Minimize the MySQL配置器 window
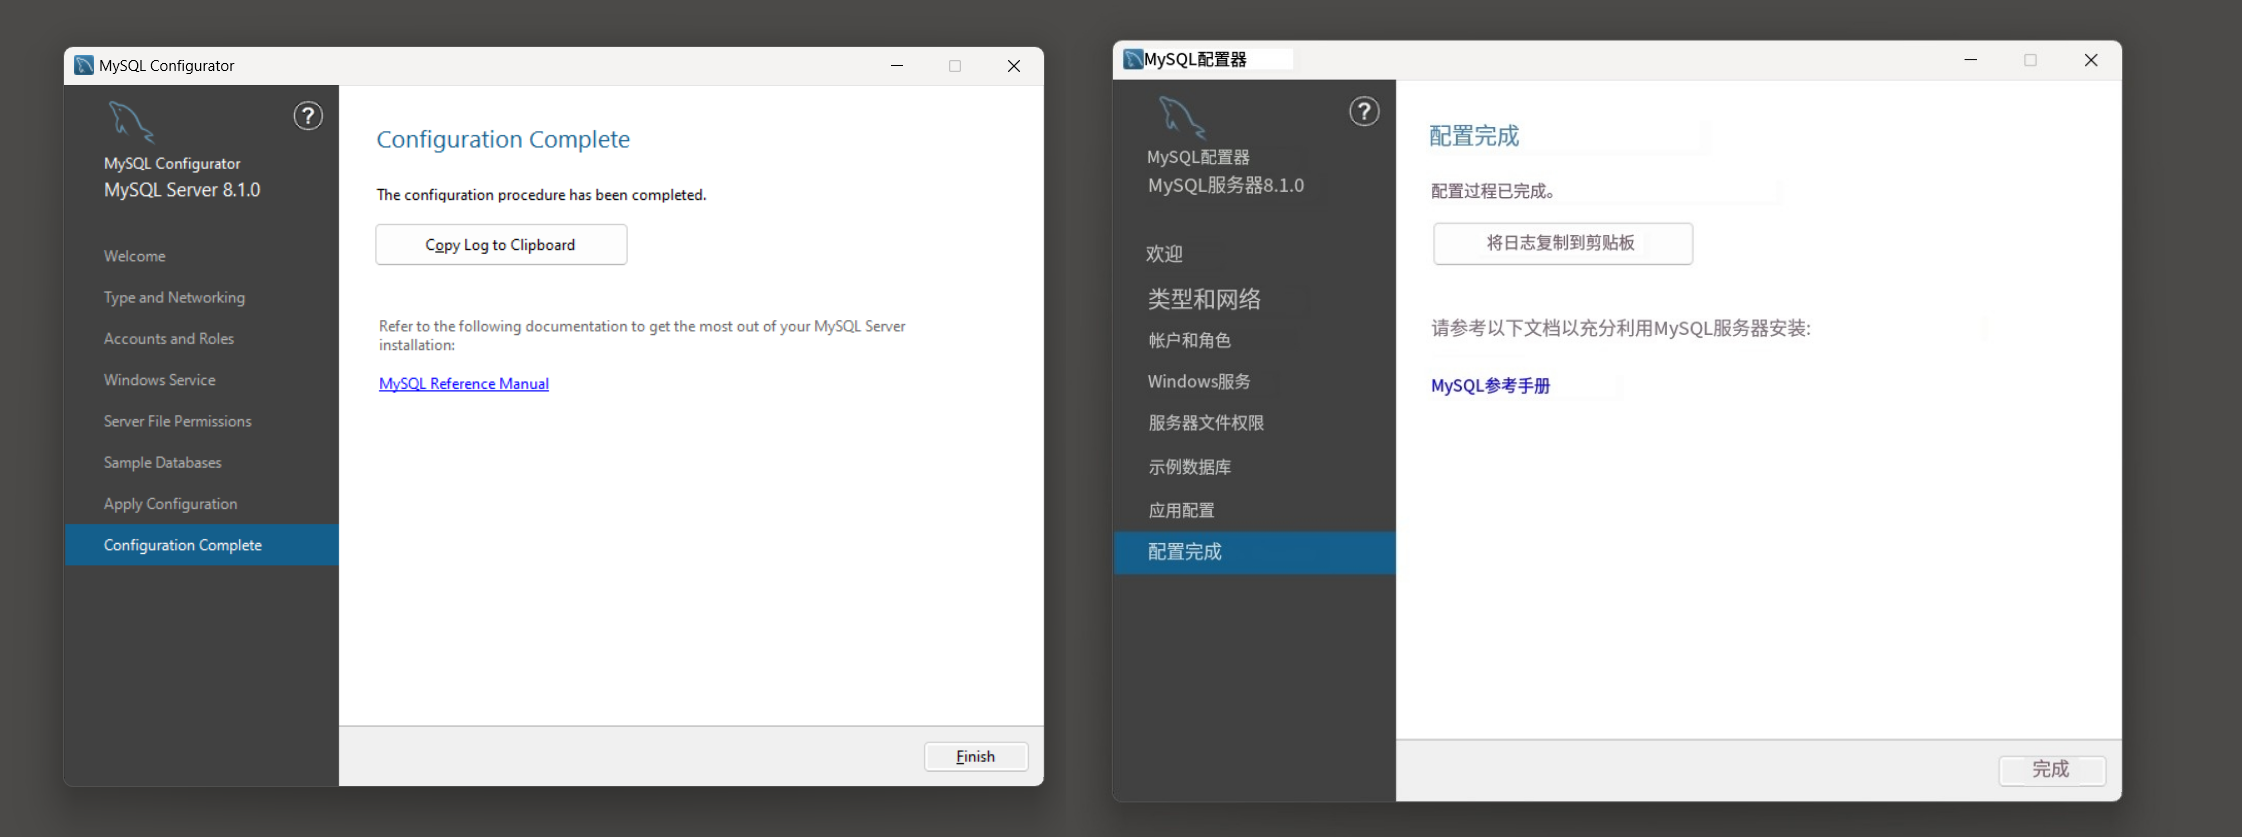 [x=1970, y=60]
